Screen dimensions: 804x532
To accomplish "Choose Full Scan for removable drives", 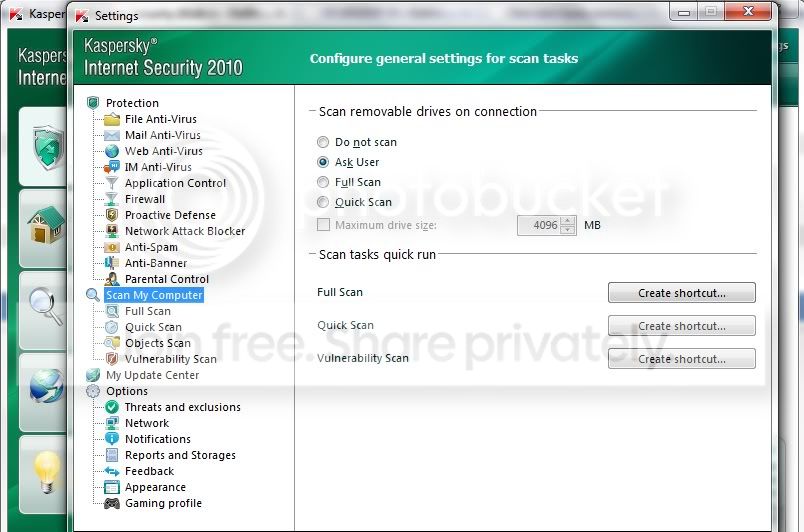I will point(323,182).
